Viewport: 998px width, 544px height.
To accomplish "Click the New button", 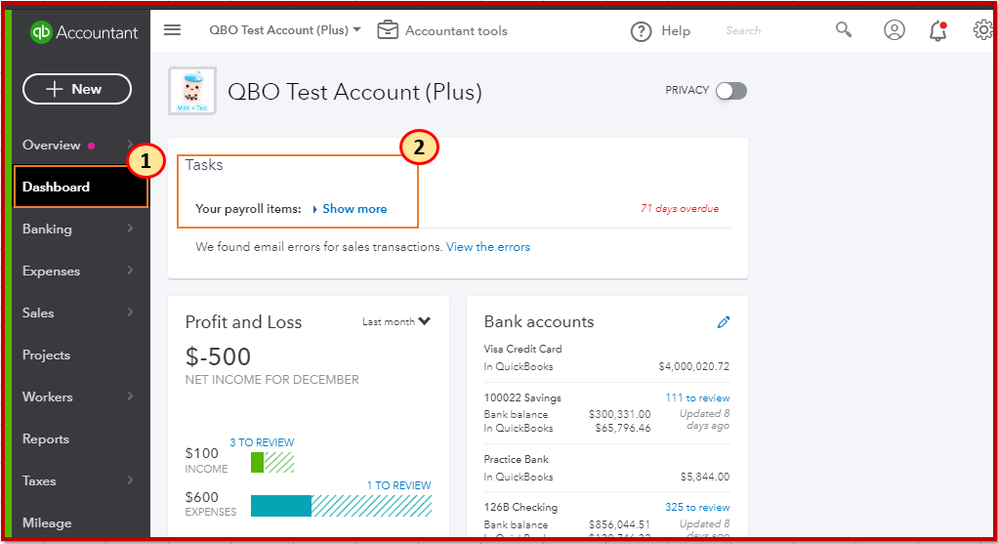I will tap(77, 89).
